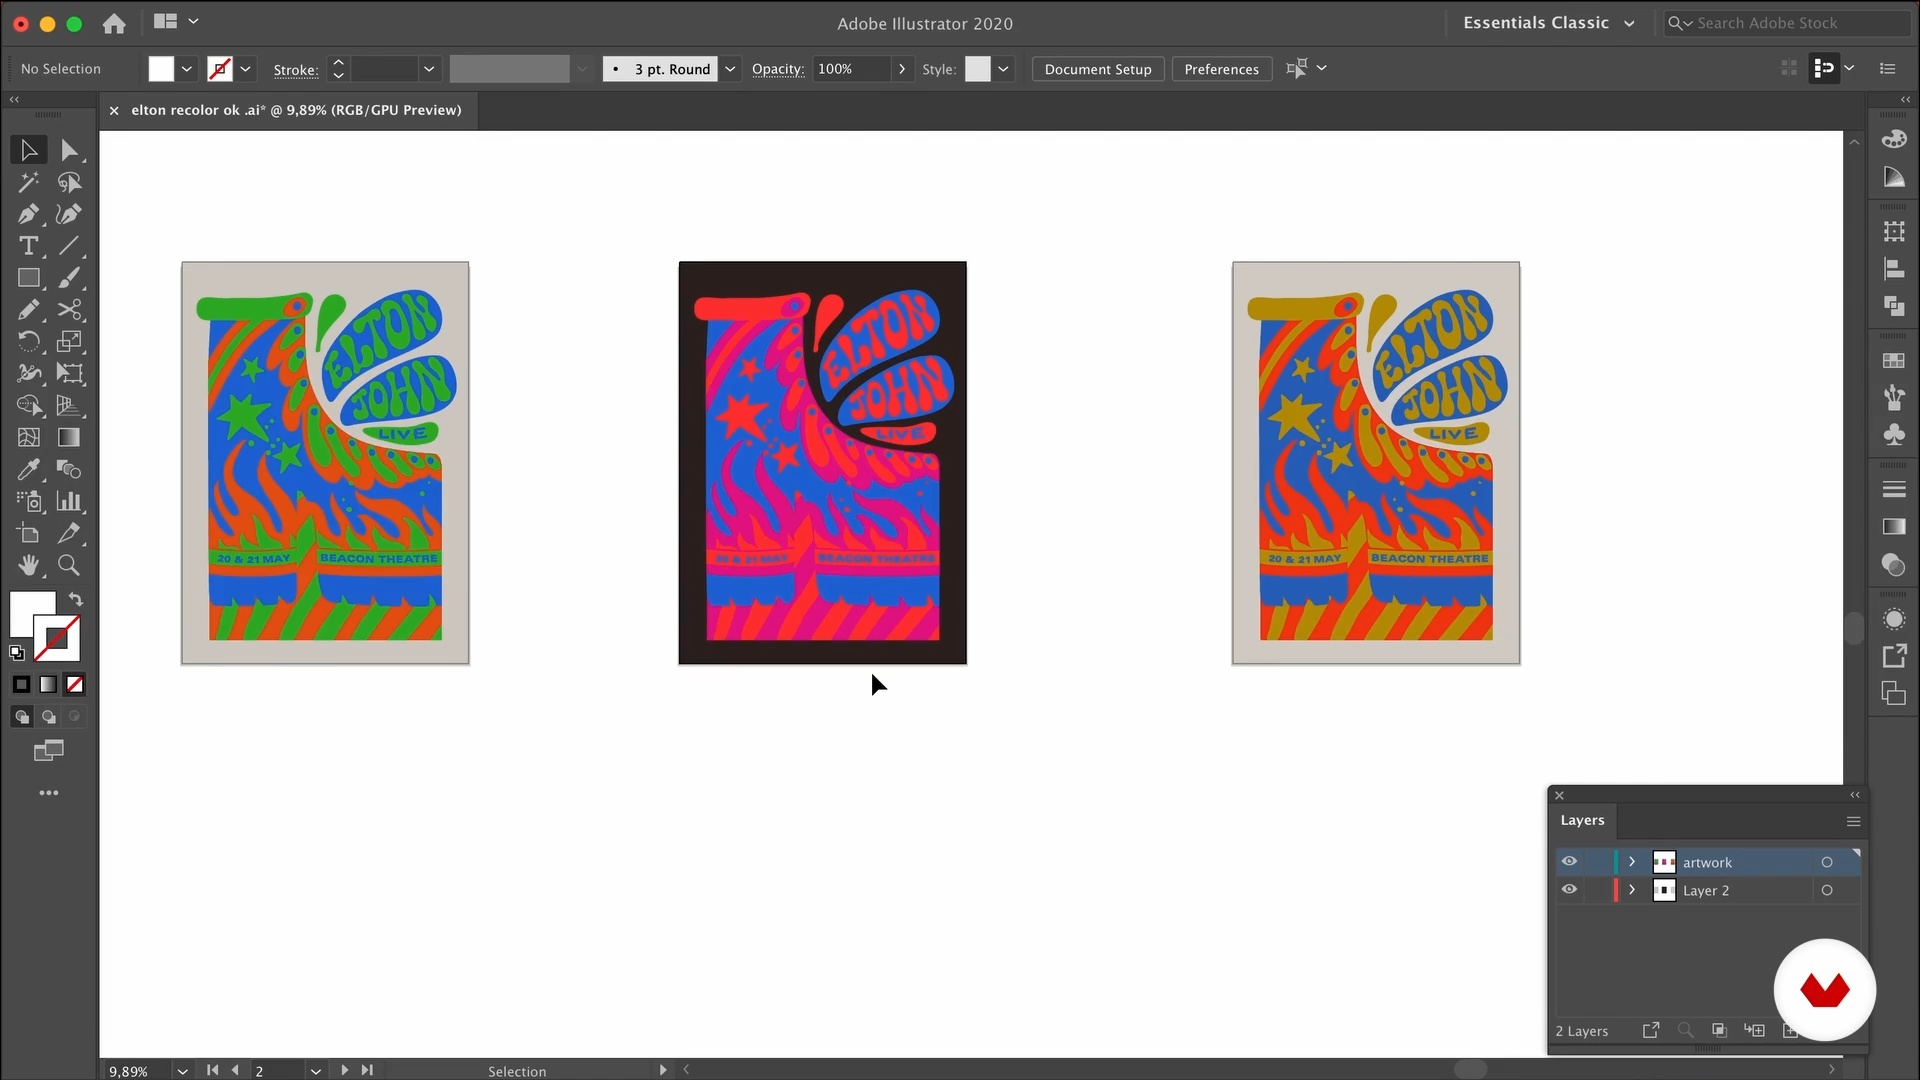The width and height of the screenshot is (1920, 1080).
Task: Select the Curvature tool
Action: (69, 214)
